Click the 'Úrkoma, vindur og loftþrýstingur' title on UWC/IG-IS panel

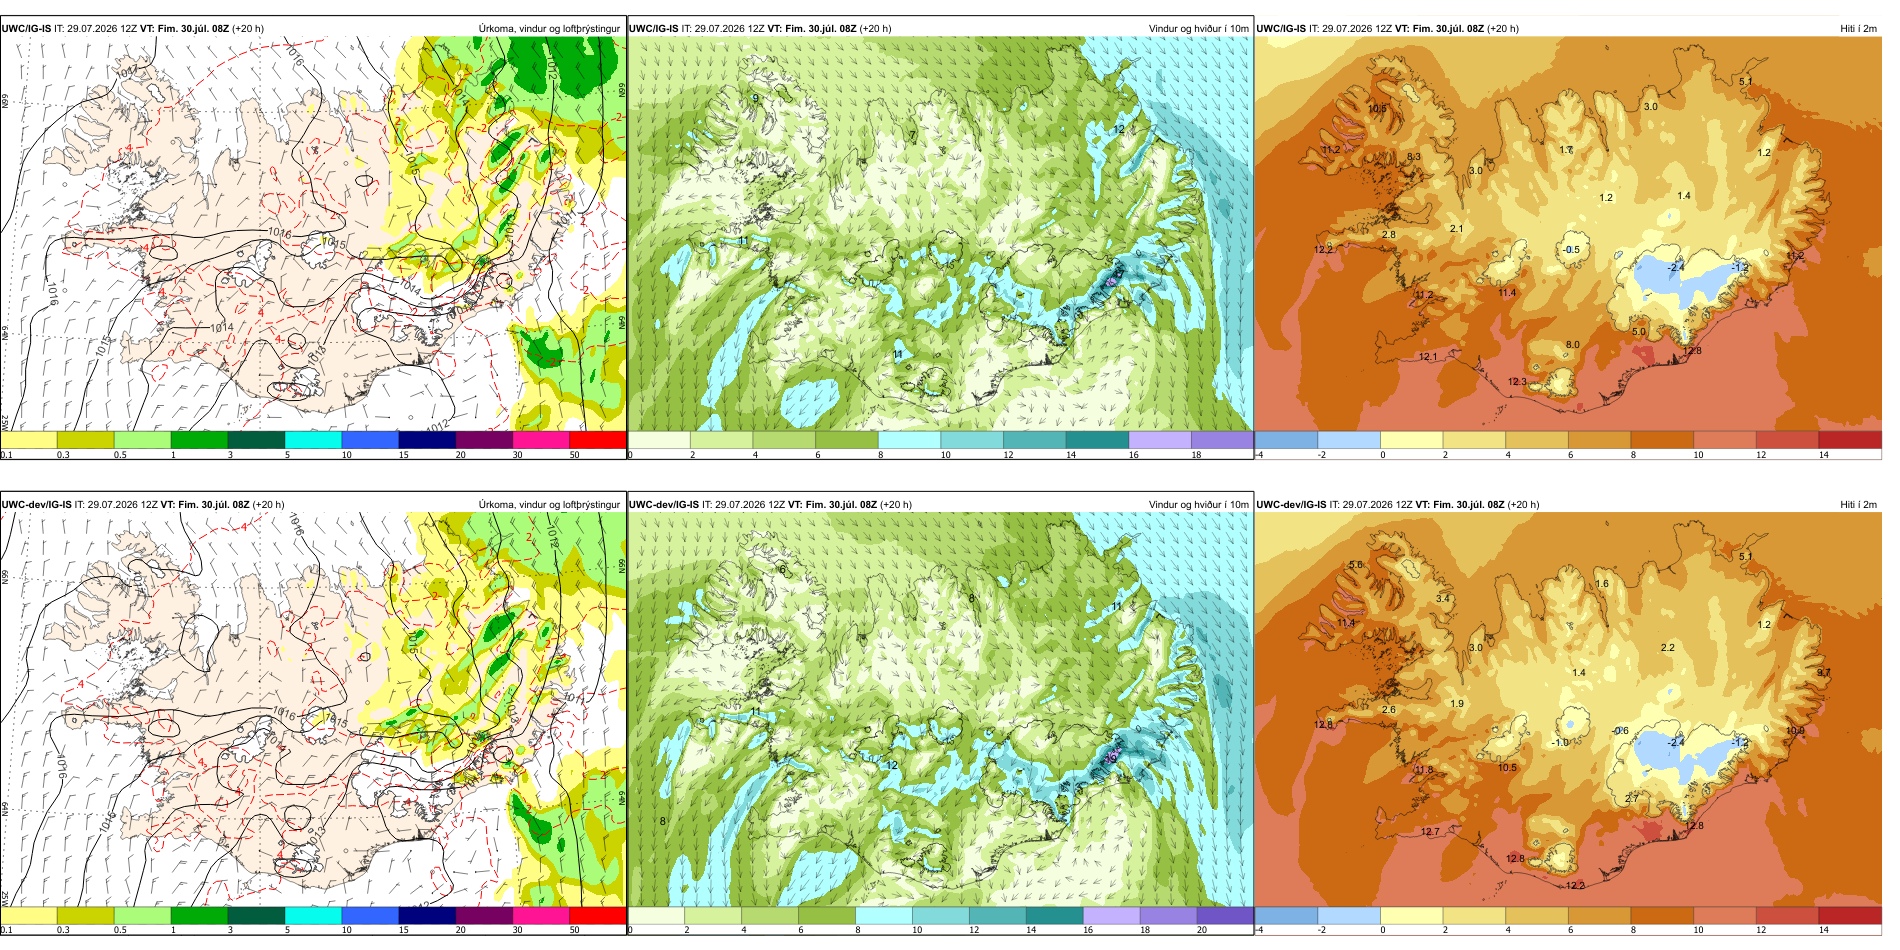point(549,29)
